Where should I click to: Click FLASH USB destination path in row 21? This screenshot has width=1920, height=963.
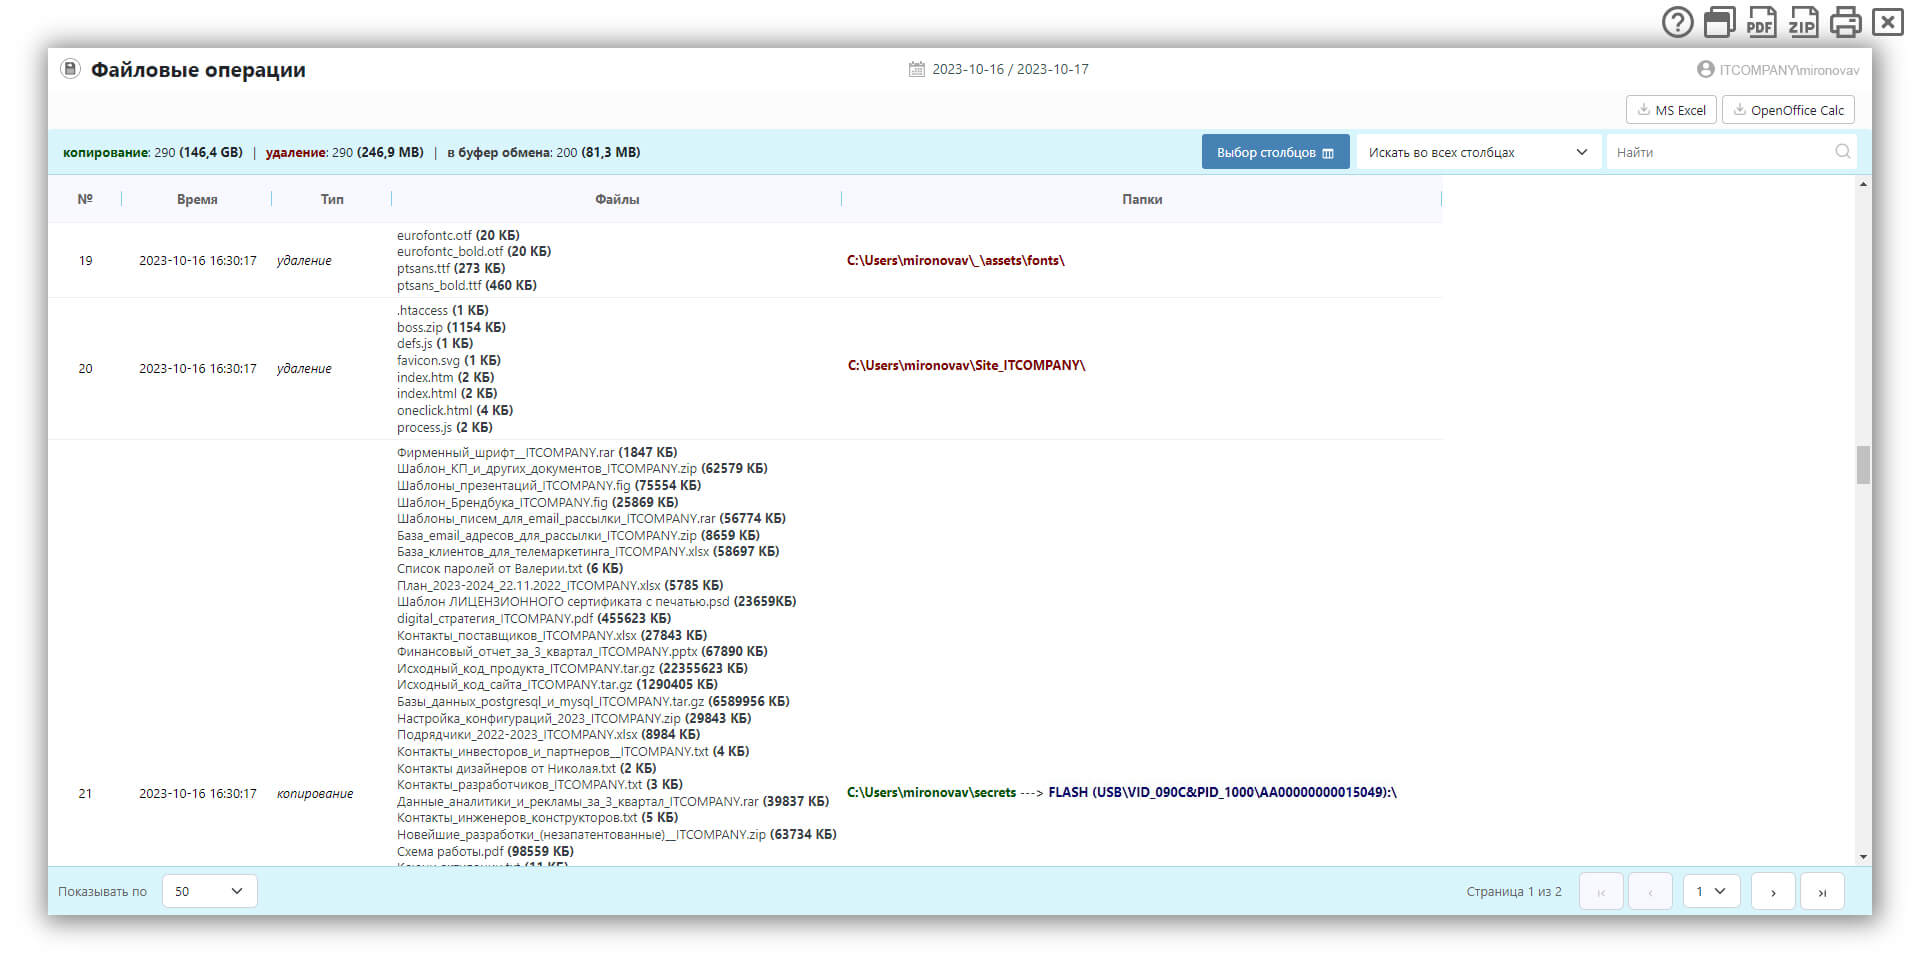coord(1222,792)
